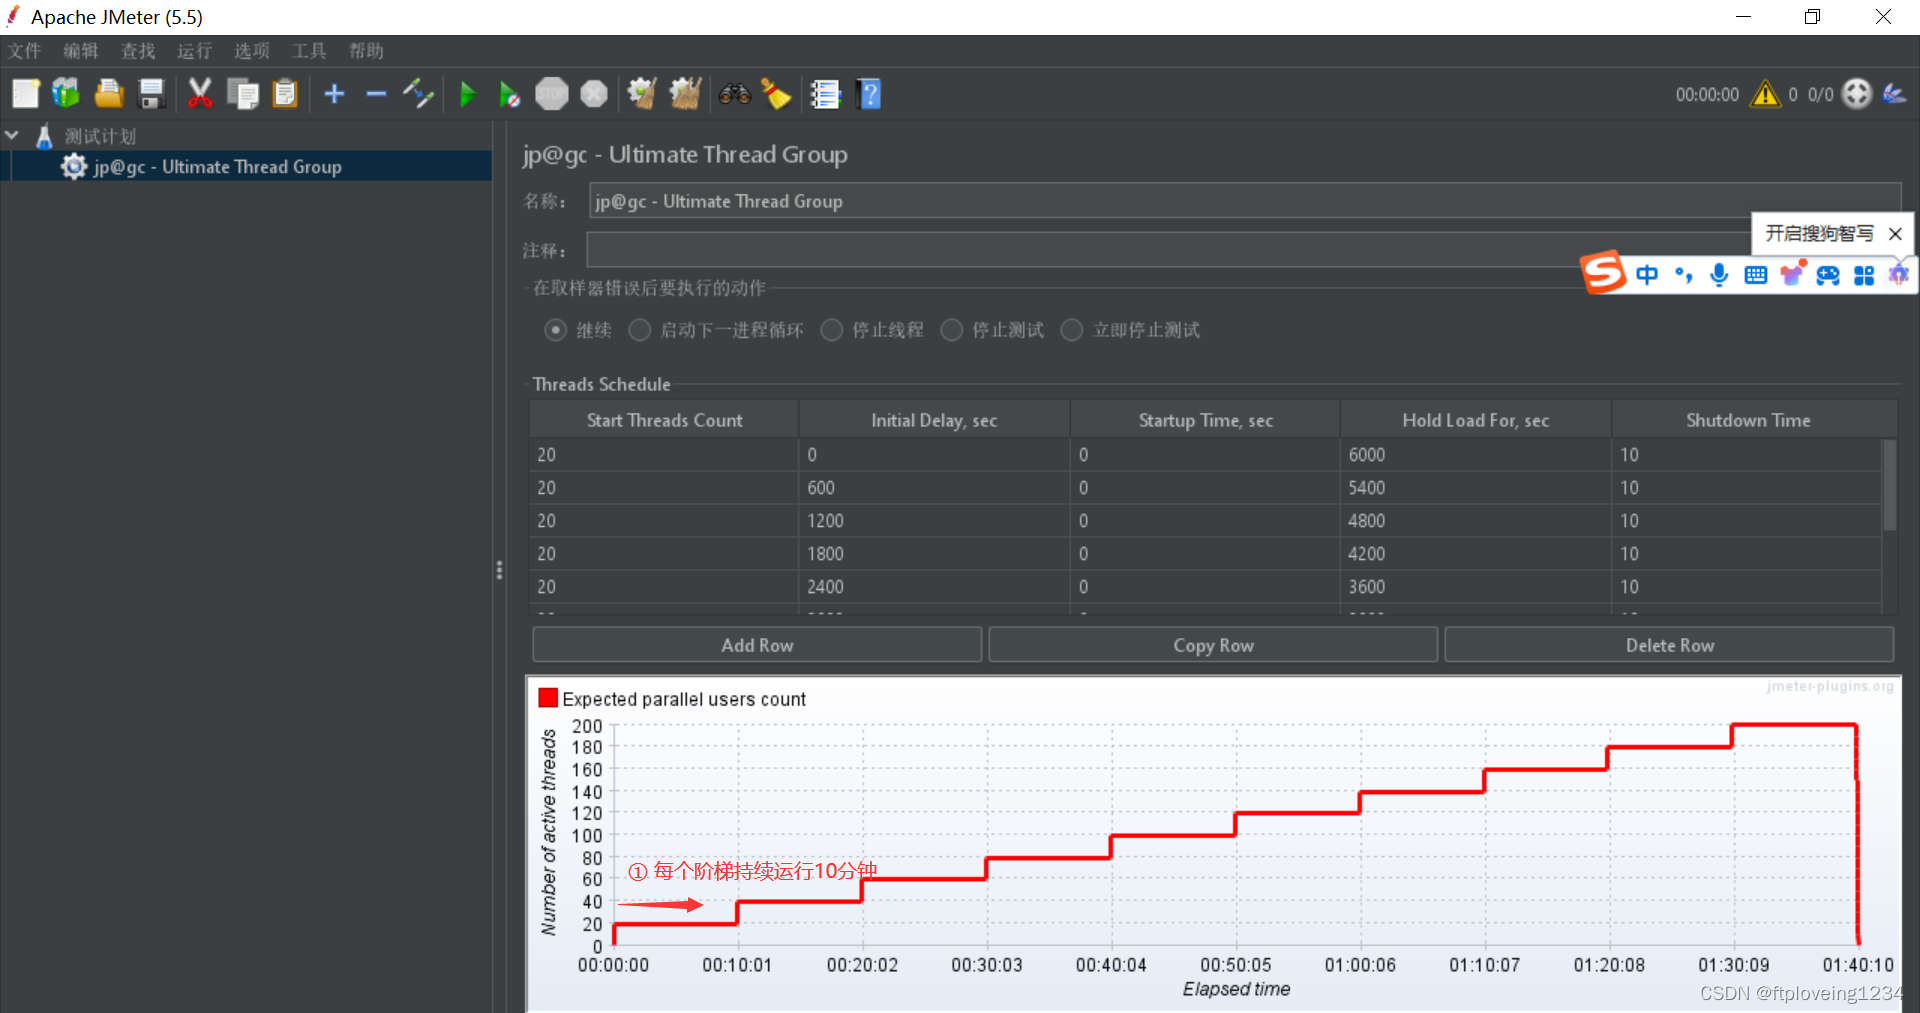Open a test plan file via folder icon
This screenshot has width=1920, height=1013.
109,94
